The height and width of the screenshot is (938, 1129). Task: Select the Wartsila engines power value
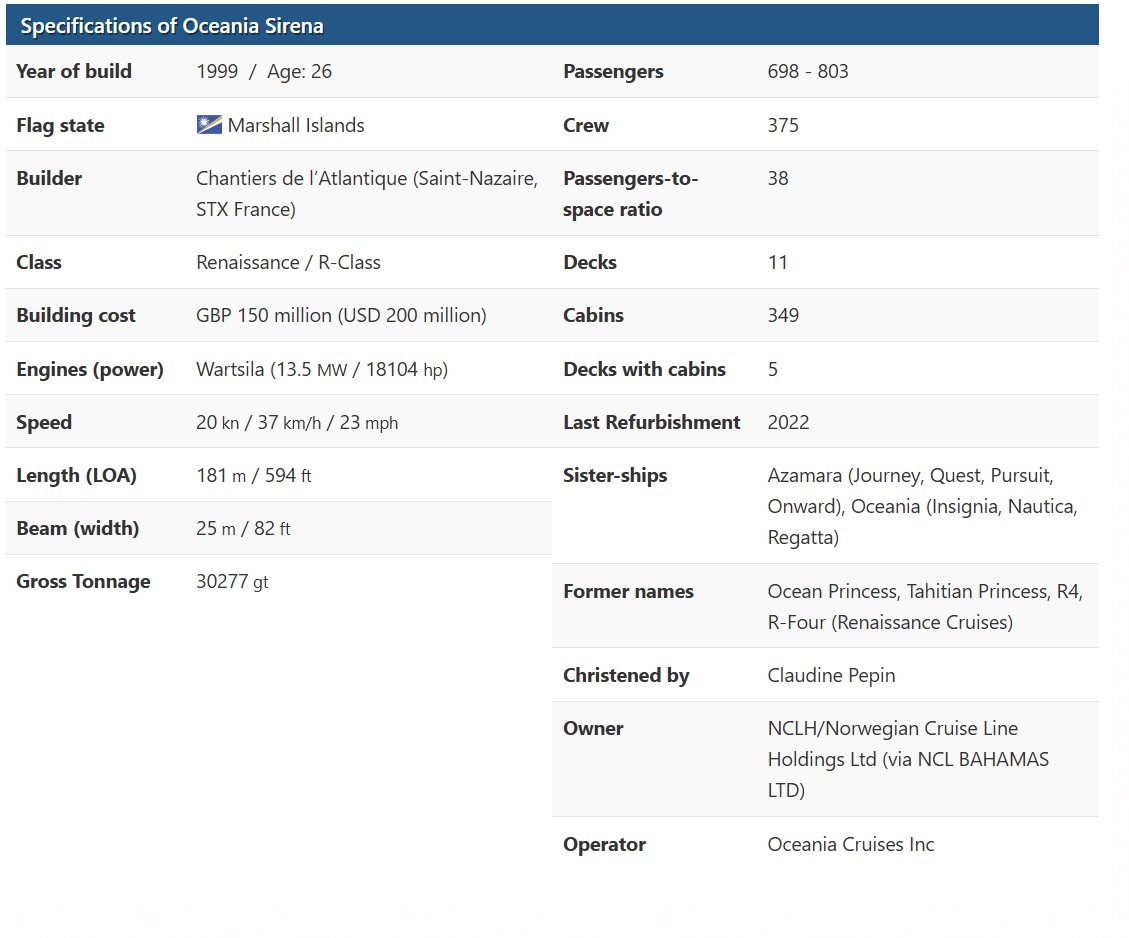tap(321, 369)
